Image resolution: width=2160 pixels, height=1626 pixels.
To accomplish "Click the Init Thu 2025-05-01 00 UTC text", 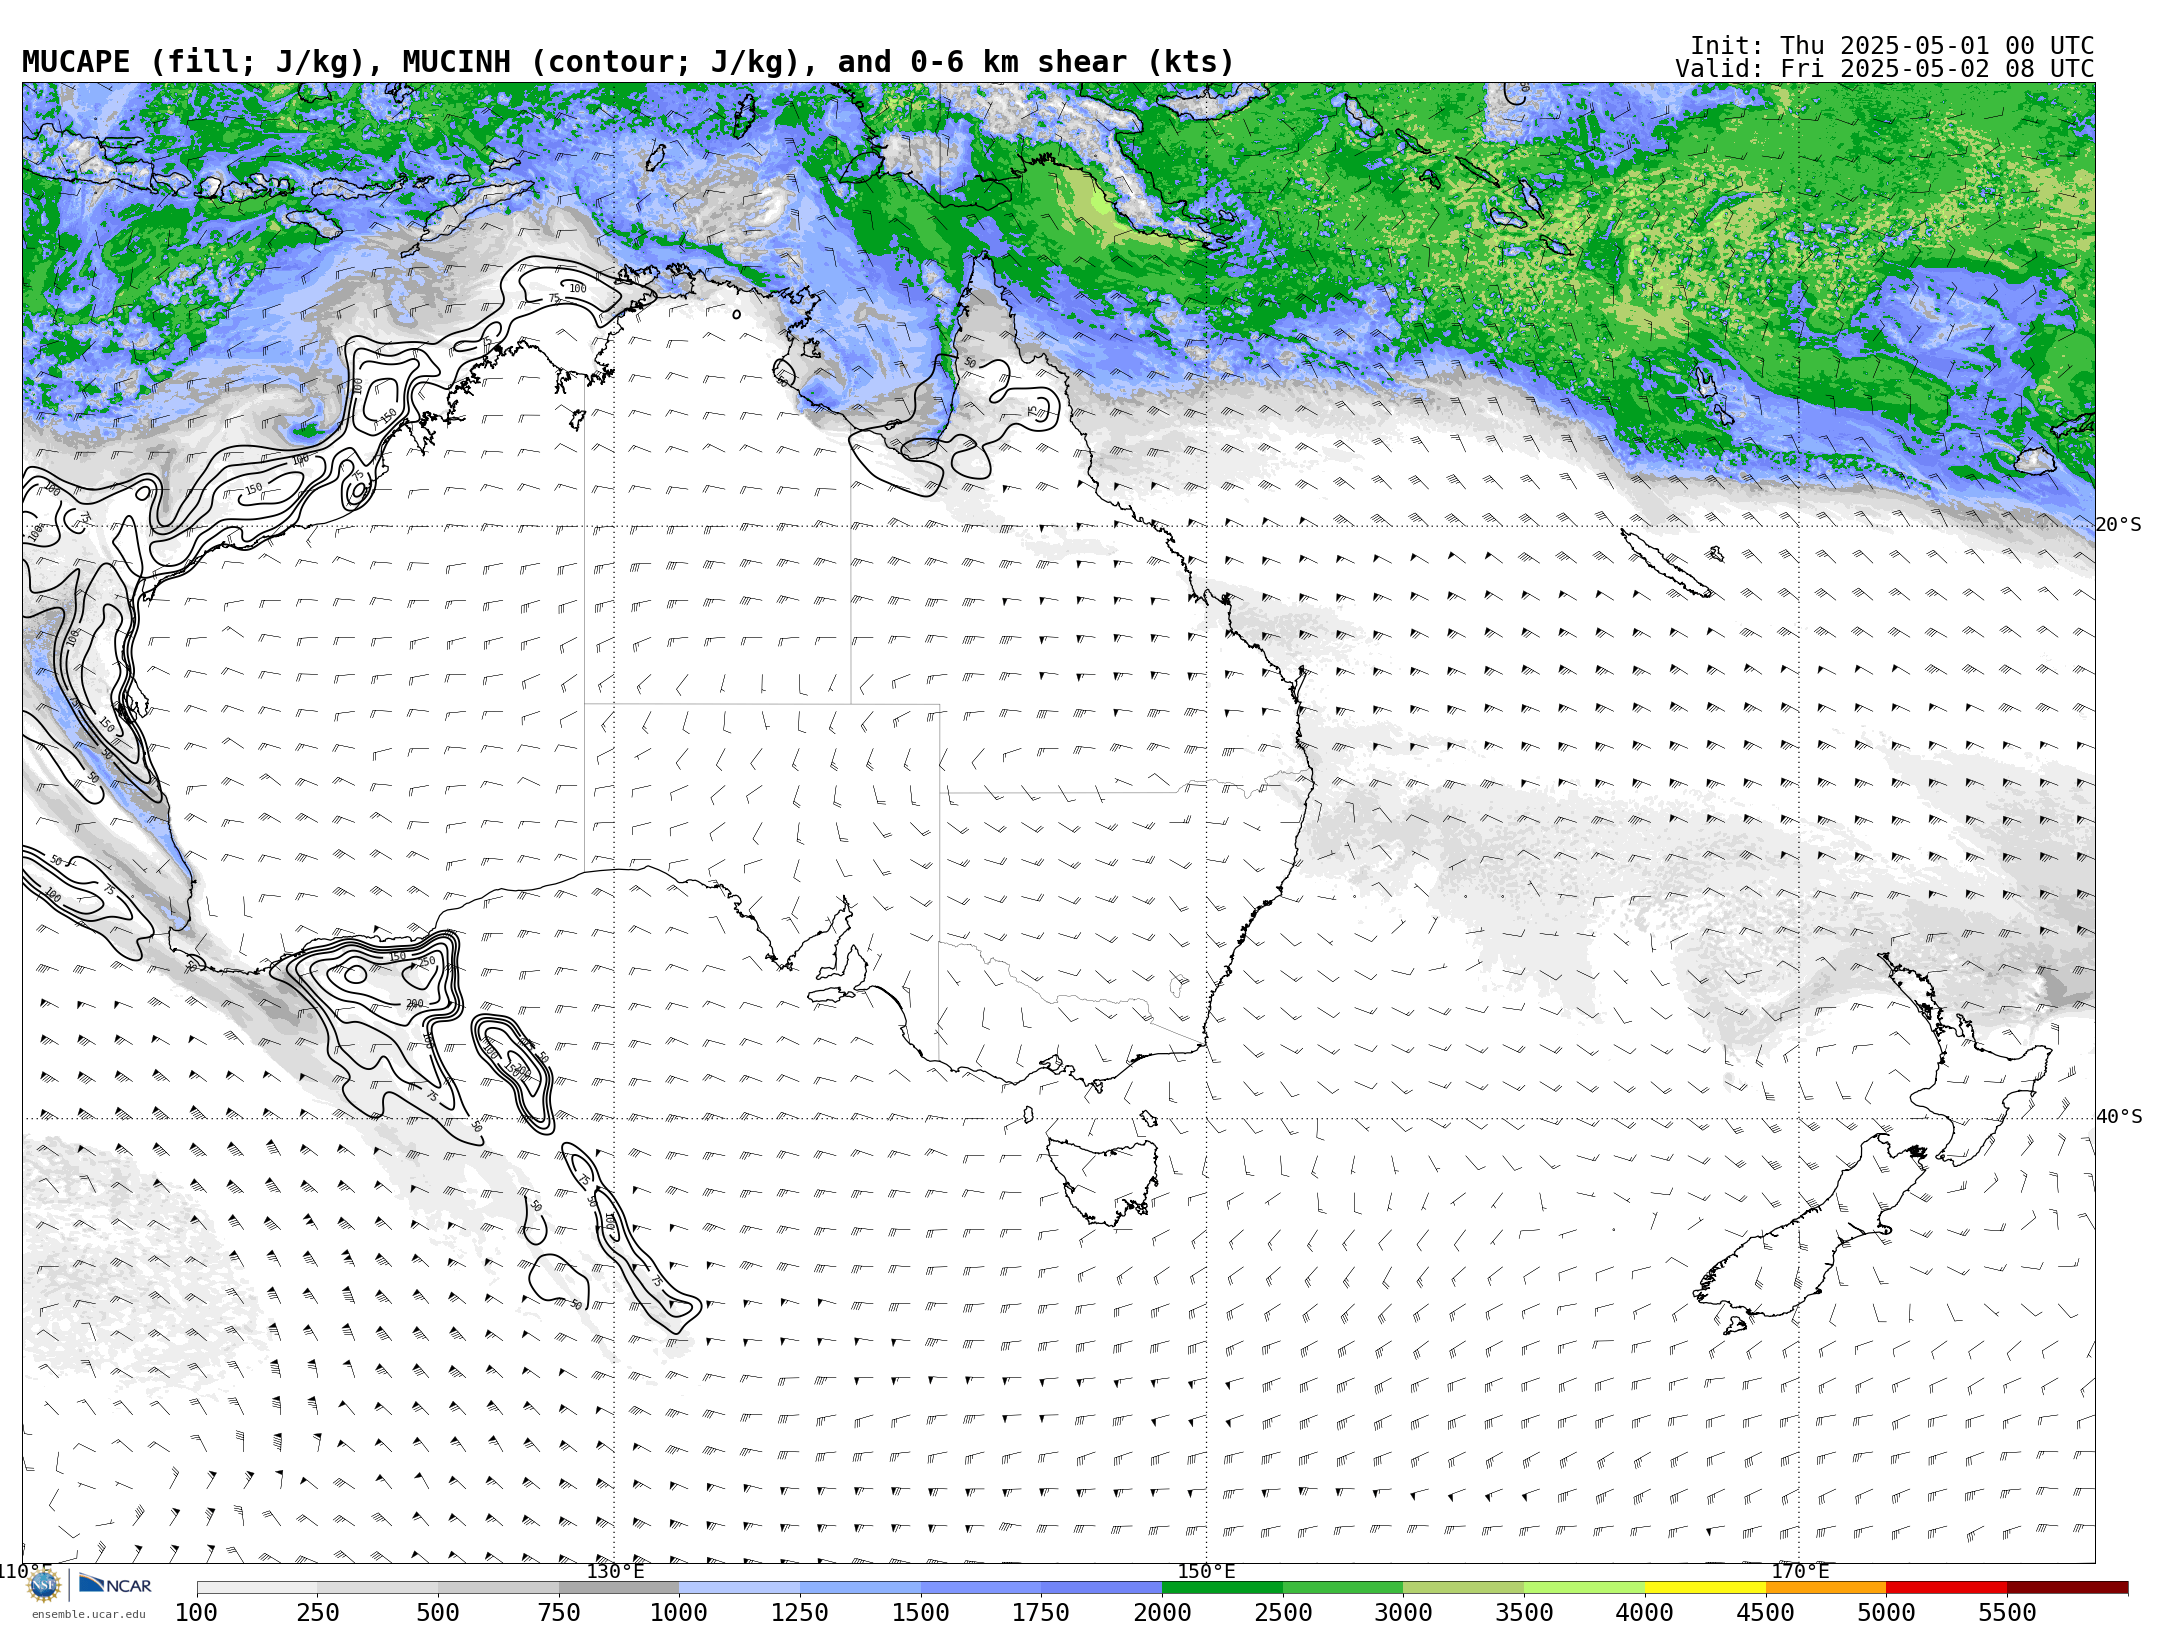I will [1892, 46].
